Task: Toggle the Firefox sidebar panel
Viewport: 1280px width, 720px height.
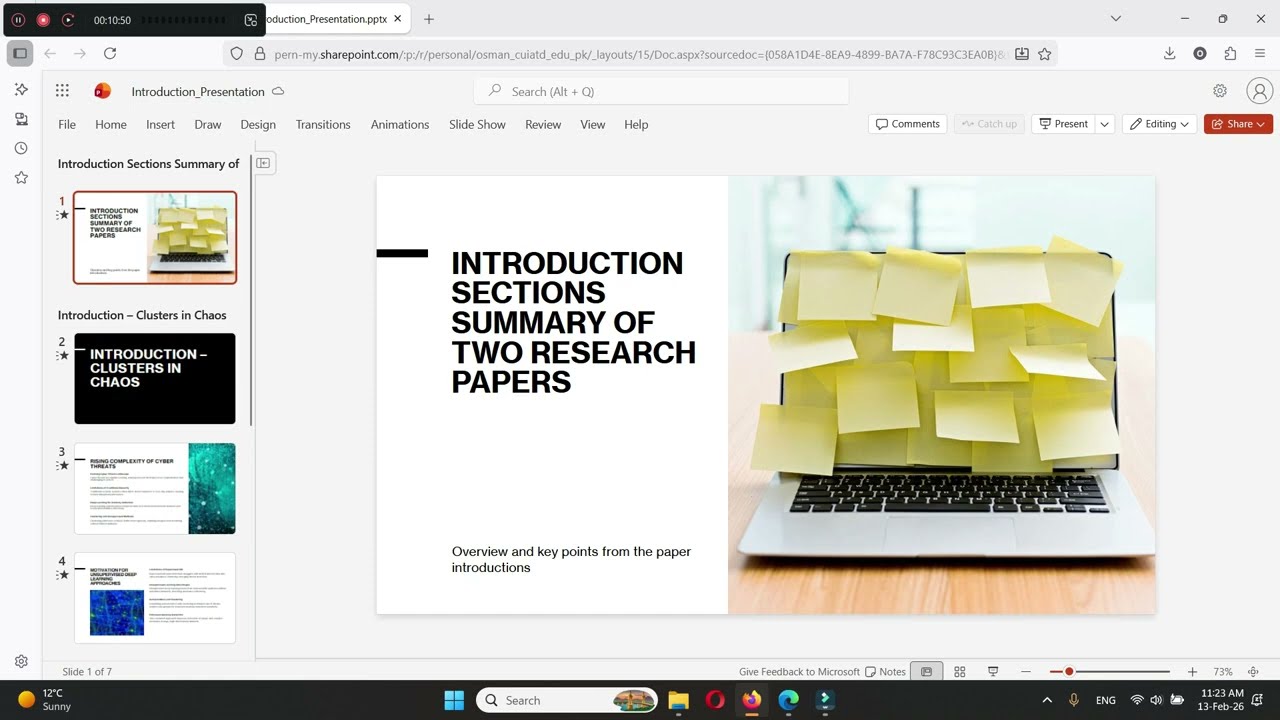Action: coord(20,54)
